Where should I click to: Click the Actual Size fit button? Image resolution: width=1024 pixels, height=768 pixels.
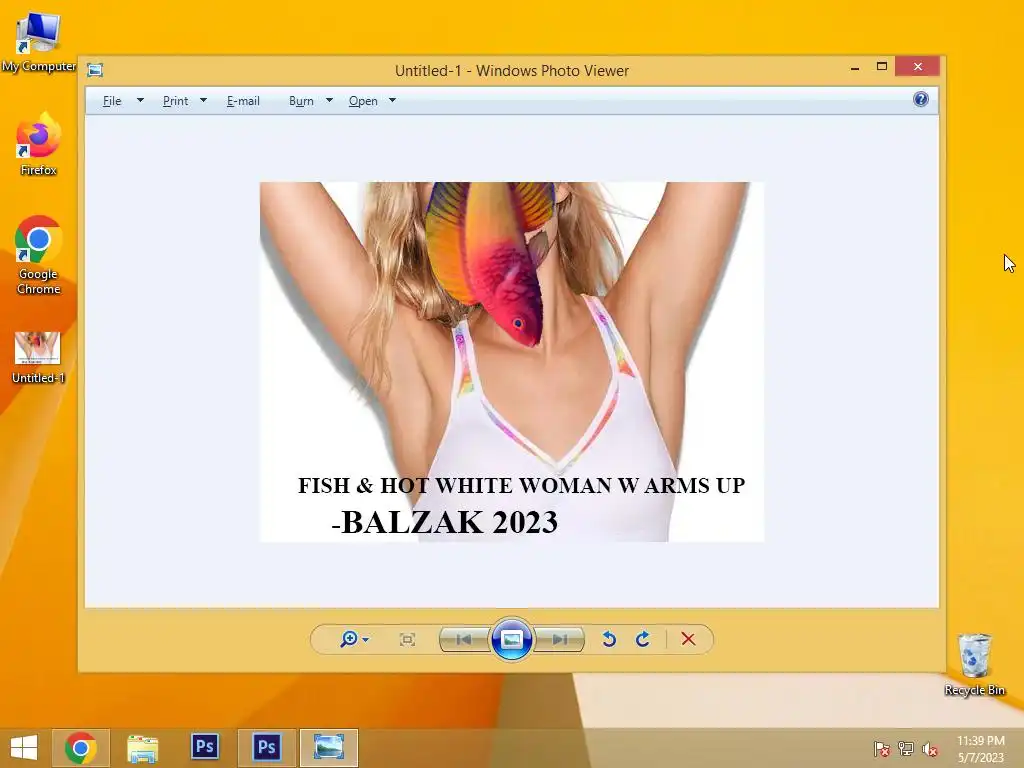tap(407, 639)
